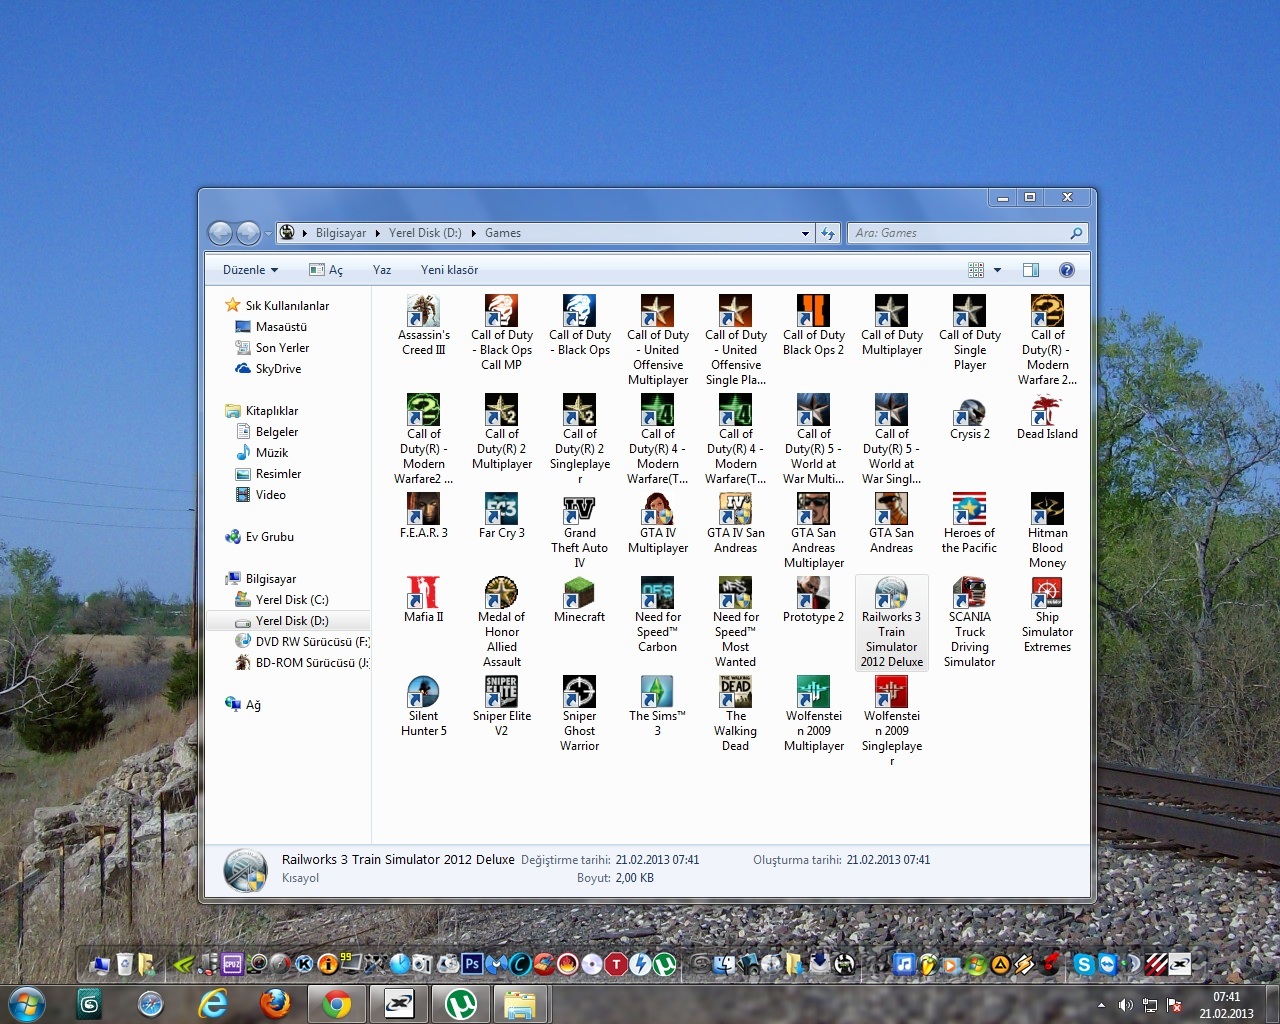Click the Yaz toolbar command
Viewport: 1280px width, 1024px height.
pos(382,270)
